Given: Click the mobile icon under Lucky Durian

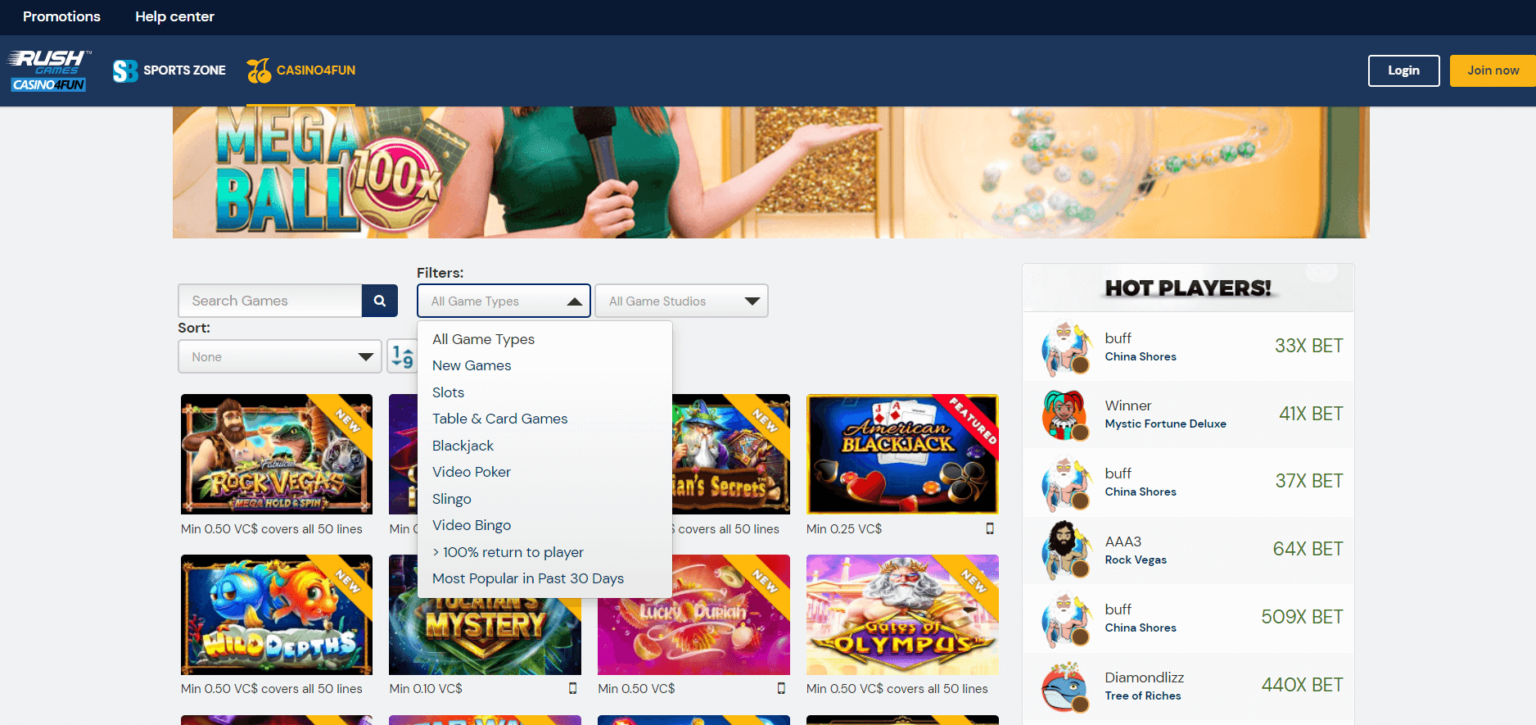Looking at the screenshot, I should [781, 688].
